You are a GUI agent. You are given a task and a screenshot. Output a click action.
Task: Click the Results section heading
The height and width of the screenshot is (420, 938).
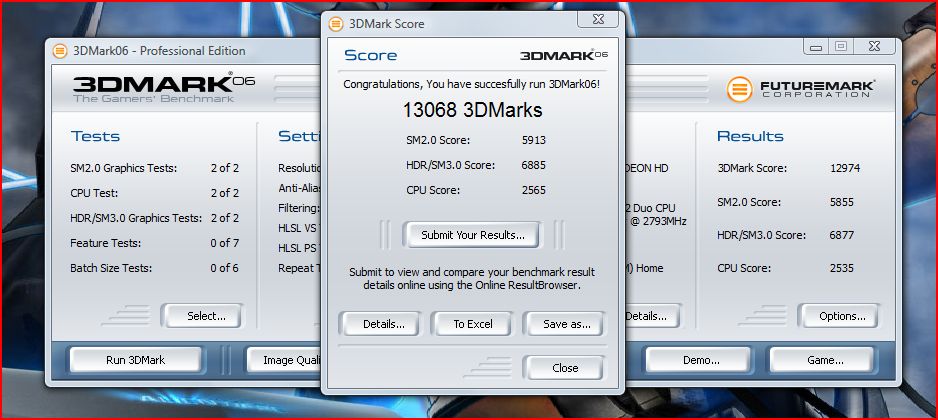pos(750,136)
